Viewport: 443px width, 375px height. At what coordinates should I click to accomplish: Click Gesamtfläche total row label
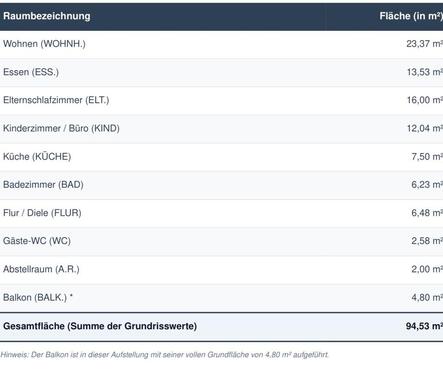point(100,326)
